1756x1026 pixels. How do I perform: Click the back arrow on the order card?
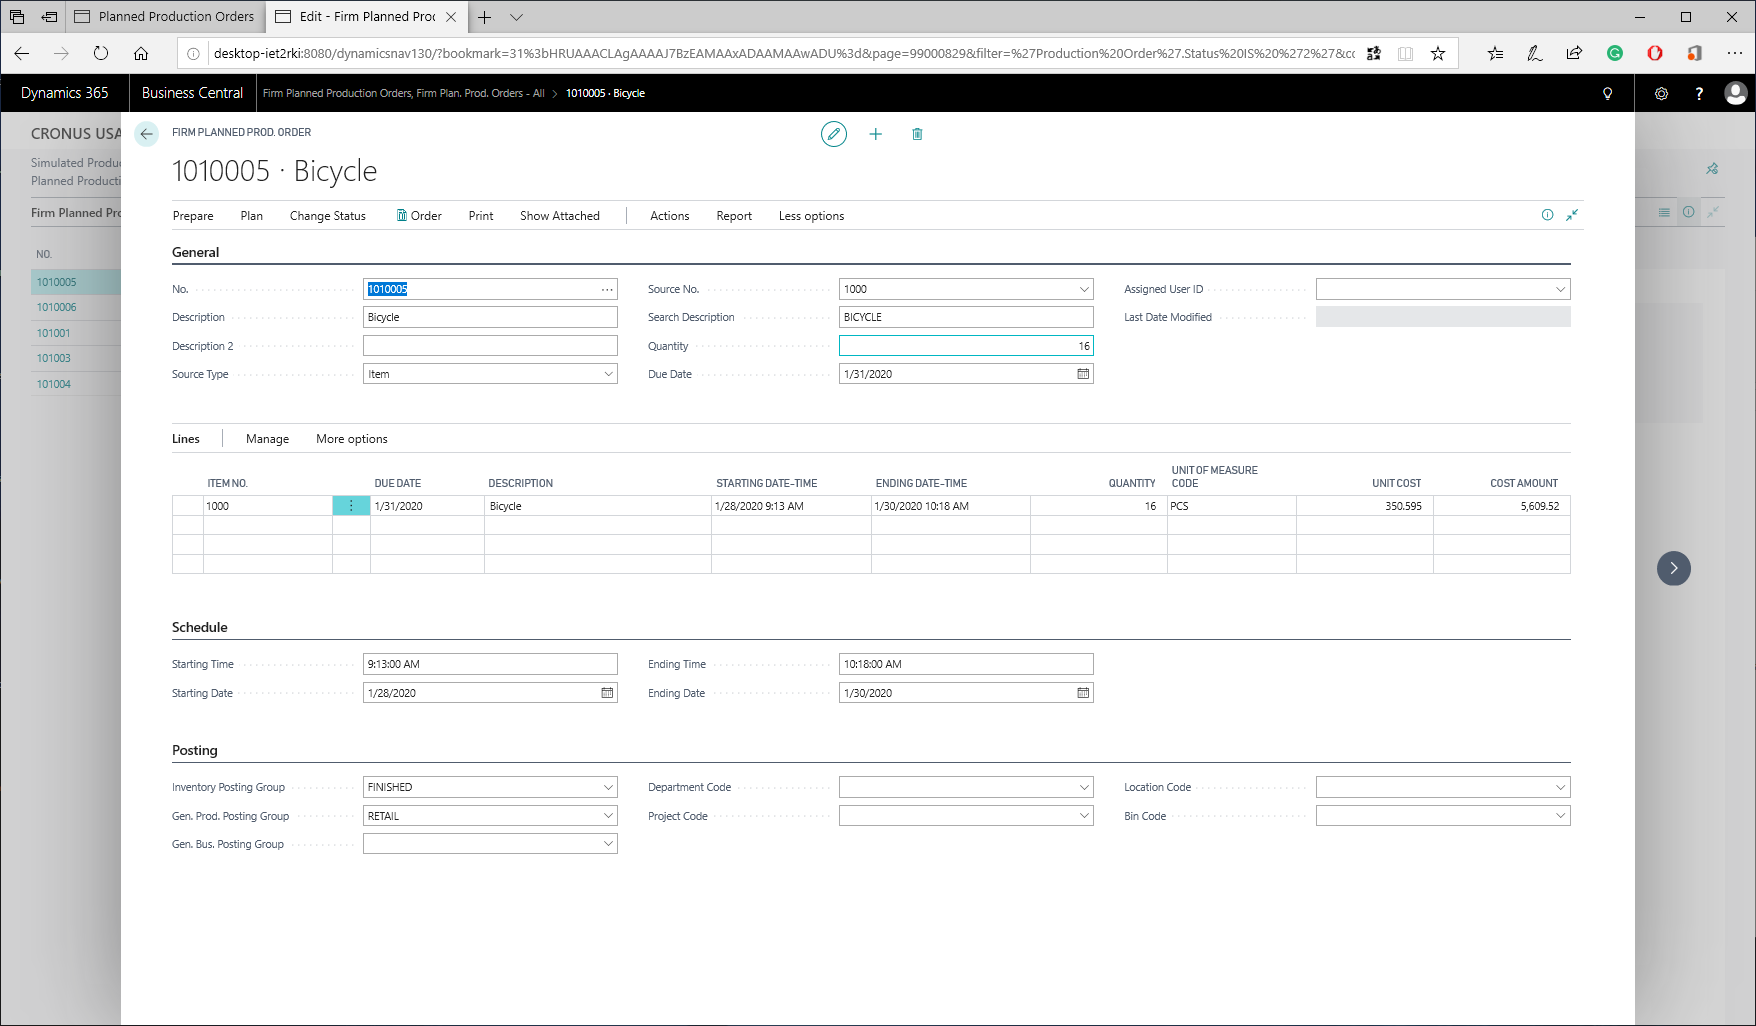147,134
